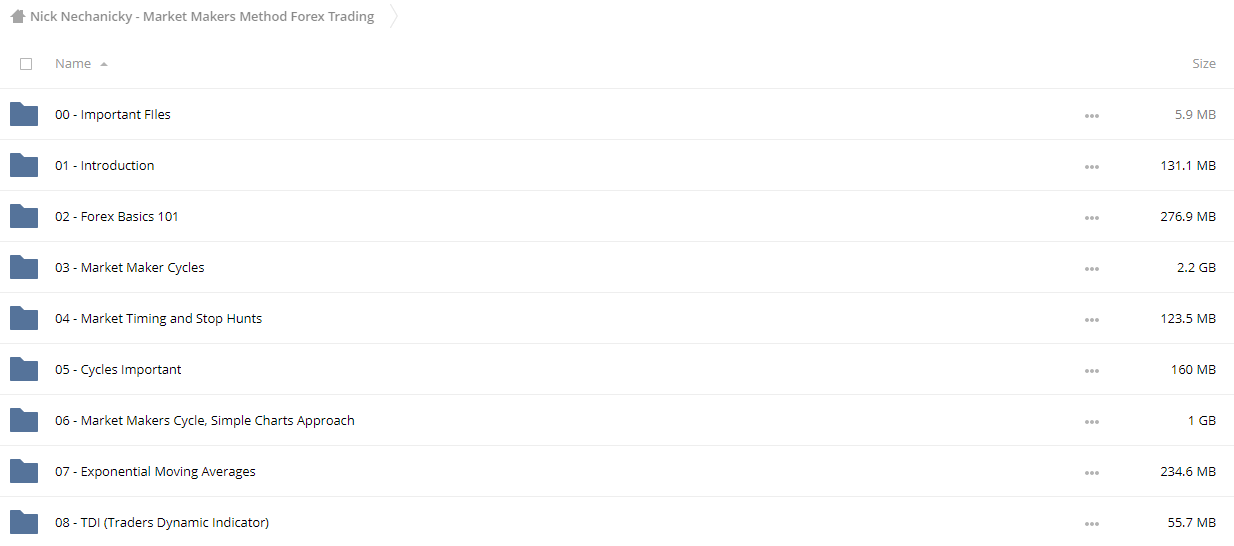This screenshot has width=1234, height=546.
Task: Click the folder icon beside 01 - Introduction
Action: pyautogui.click(x=24, y=165)
